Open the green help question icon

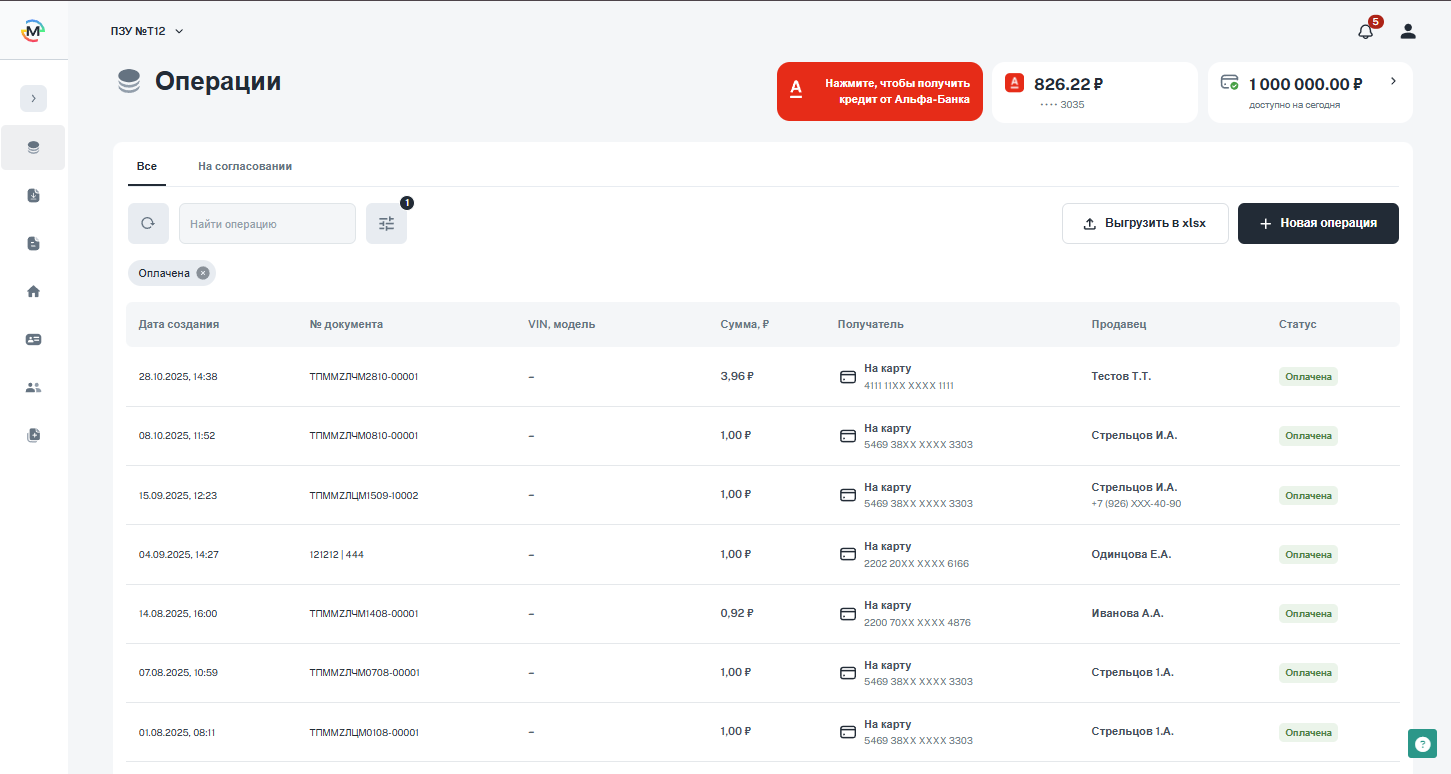point(1422,743)
